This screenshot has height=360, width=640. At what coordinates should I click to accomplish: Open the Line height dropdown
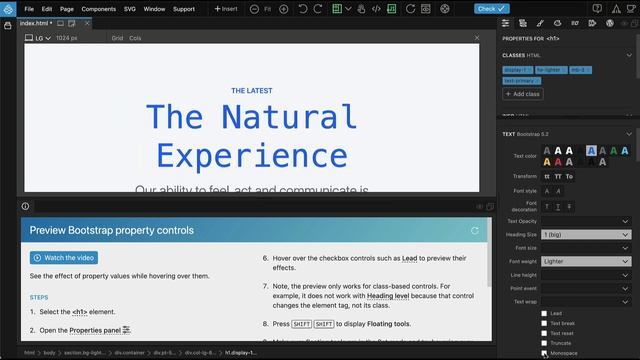click(586, 275)
